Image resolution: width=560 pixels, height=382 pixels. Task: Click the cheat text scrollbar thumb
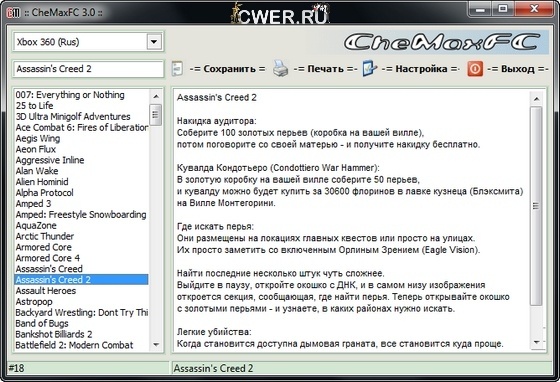pos(536,206)
